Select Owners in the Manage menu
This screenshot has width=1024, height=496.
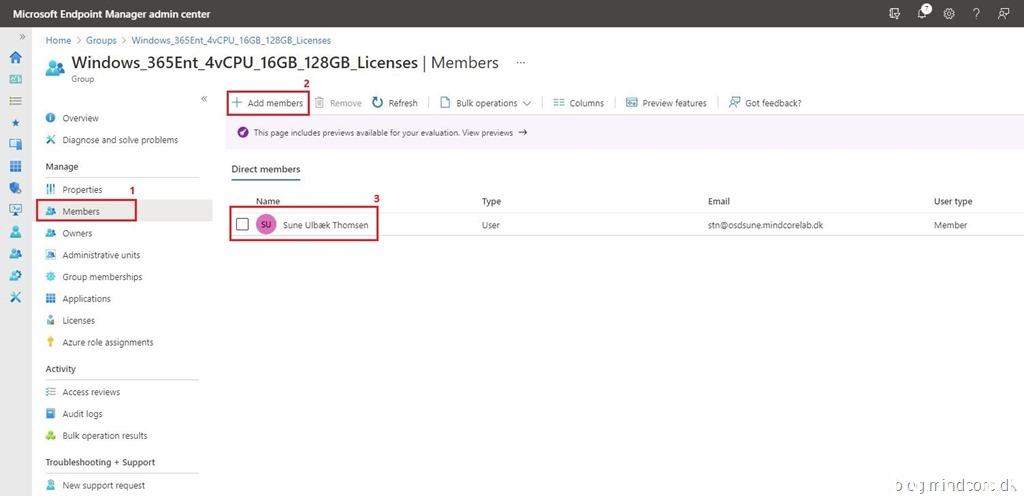(x=77, y=233)
